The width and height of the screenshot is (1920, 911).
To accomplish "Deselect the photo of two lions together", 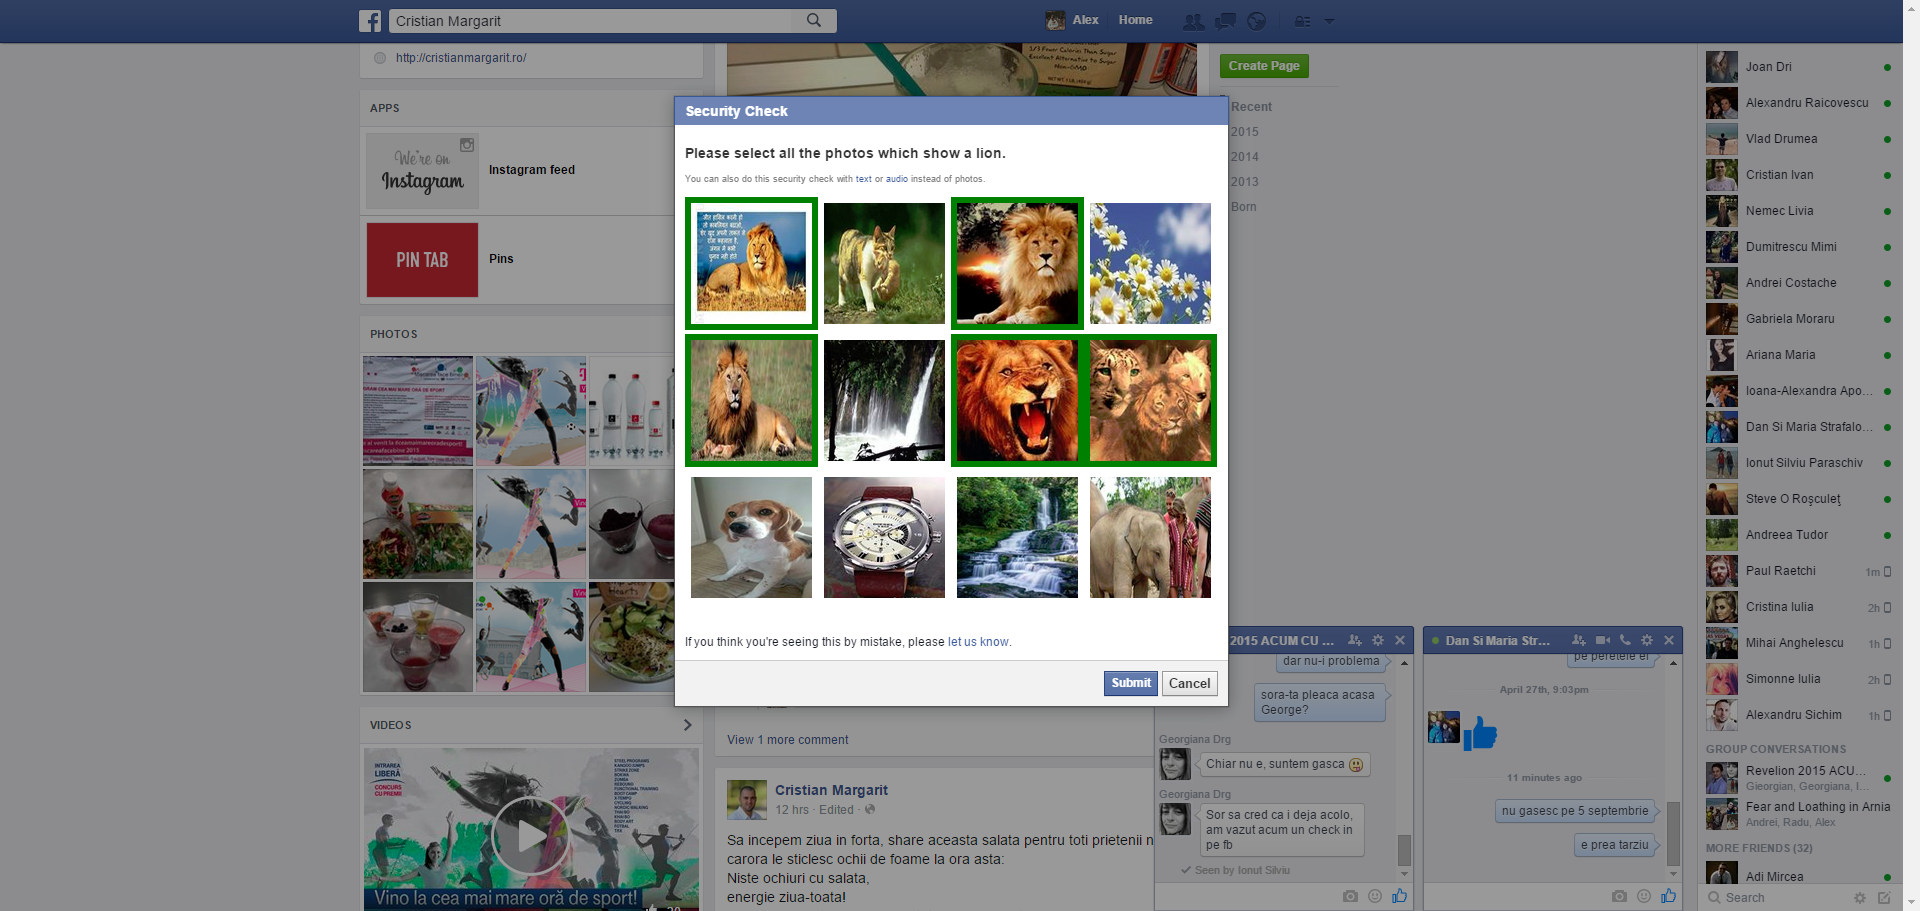I will pyautogui.click(x=1150, y=400).
